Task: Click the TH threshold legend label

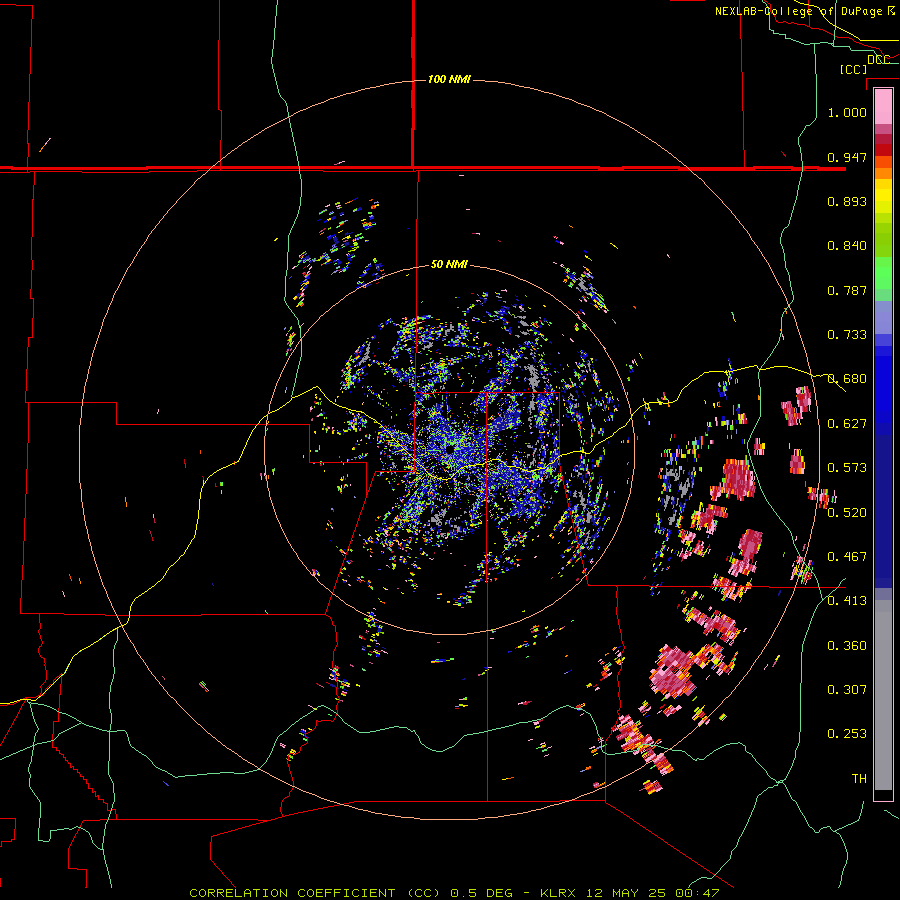Action: coord(859,778)
